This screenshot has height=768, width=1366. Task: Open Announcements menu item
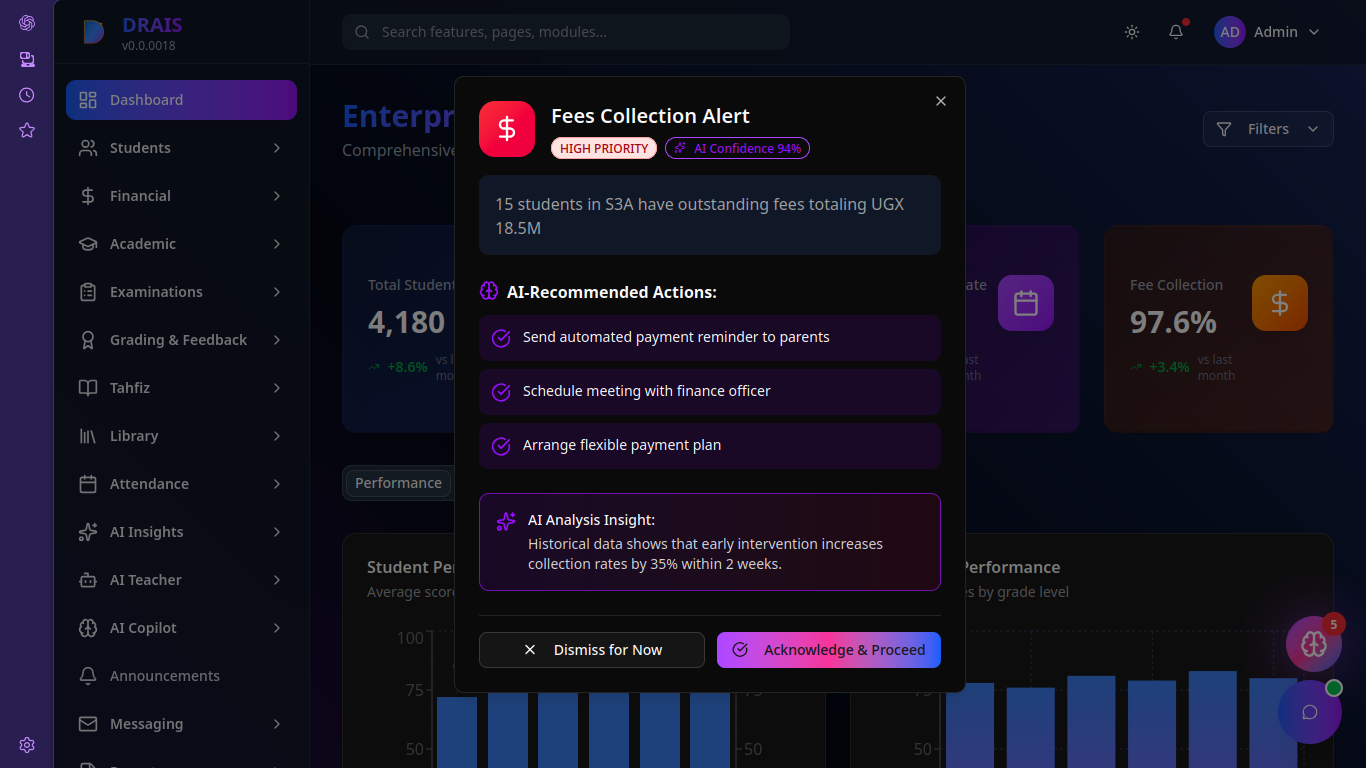(x=181, y=676)
